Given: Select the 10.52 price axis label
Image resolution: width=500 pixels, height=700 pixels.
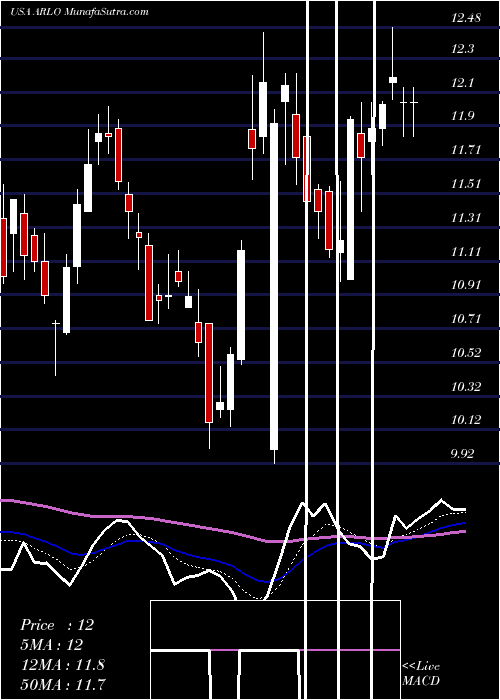Looking at the screenshot, I should (466, 353).
